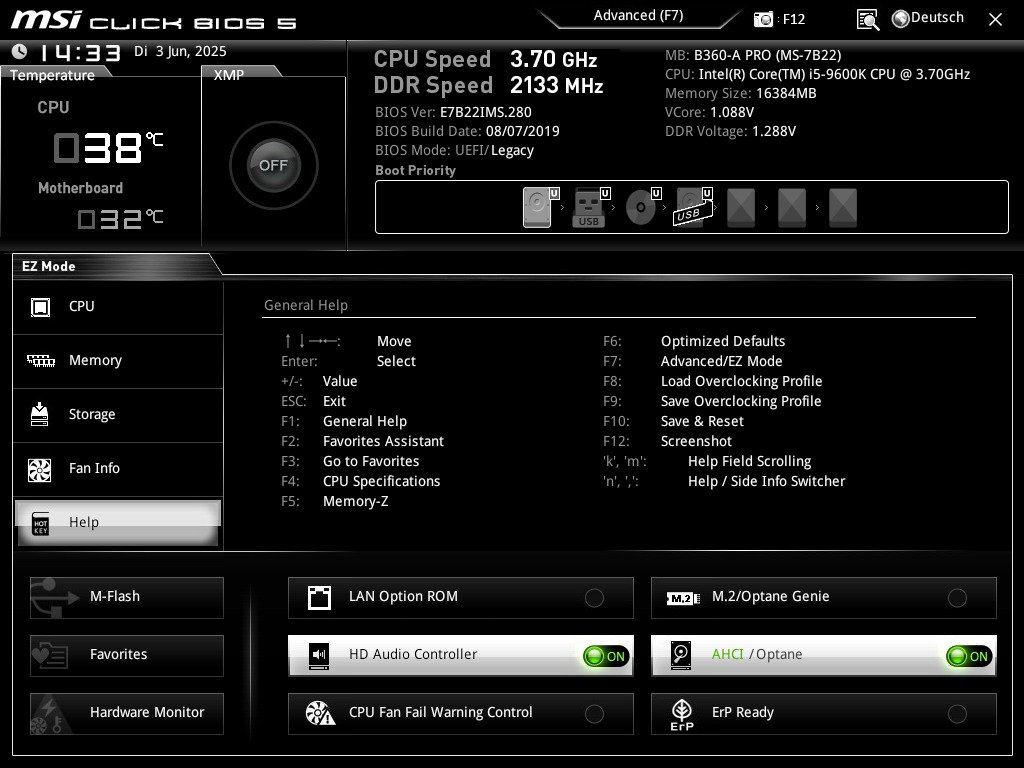
Task: Open the Favorites button
Action: coord(127,655)
